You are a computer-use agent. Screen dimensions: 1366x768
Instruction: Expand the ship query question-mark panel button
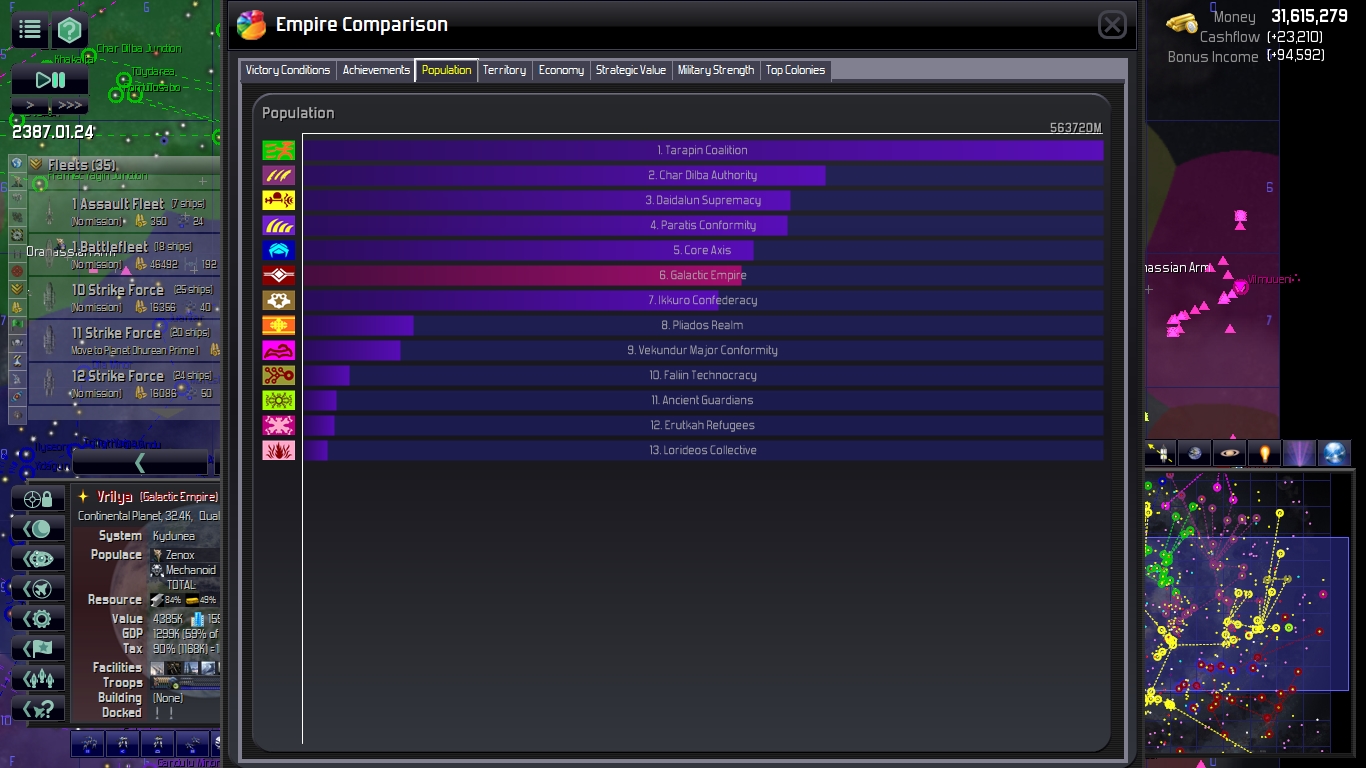pos(39,708)
